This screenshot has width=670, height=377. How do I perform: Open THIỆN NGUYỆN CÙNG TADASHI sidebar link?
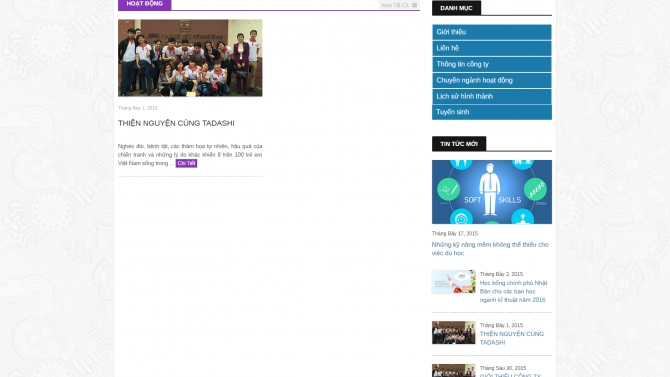point(511,338)
